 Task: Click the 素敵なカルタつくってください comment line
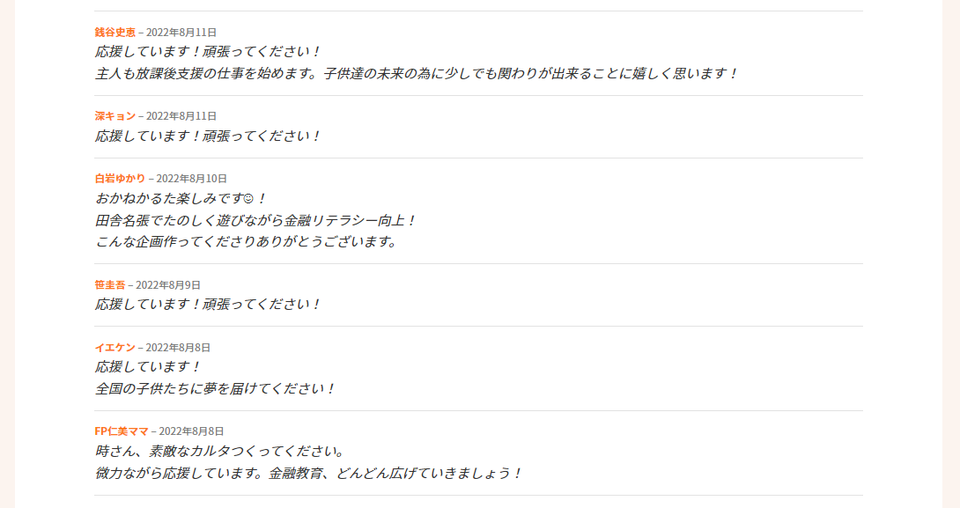point(220,452)
